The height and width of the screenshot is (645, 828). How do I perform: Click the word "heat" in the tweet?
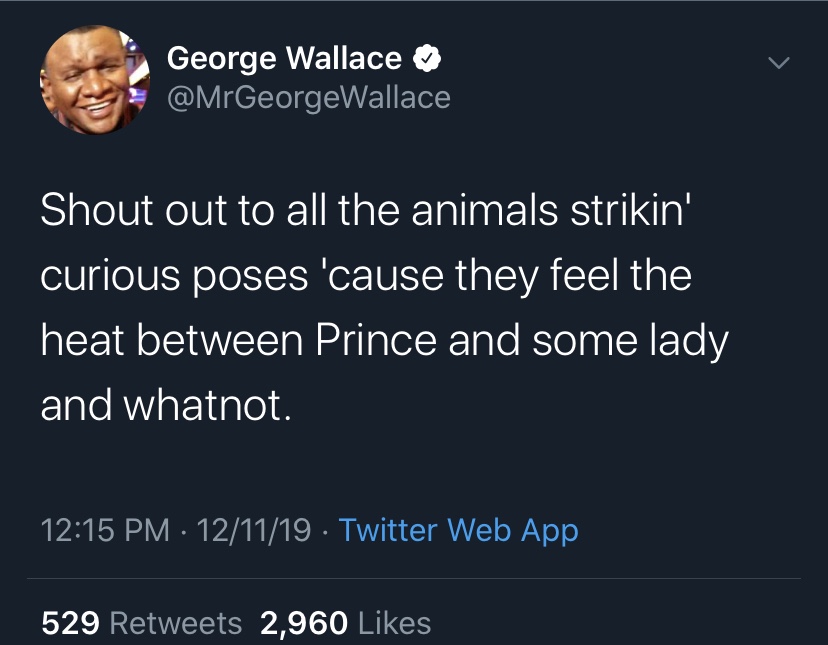83,342
